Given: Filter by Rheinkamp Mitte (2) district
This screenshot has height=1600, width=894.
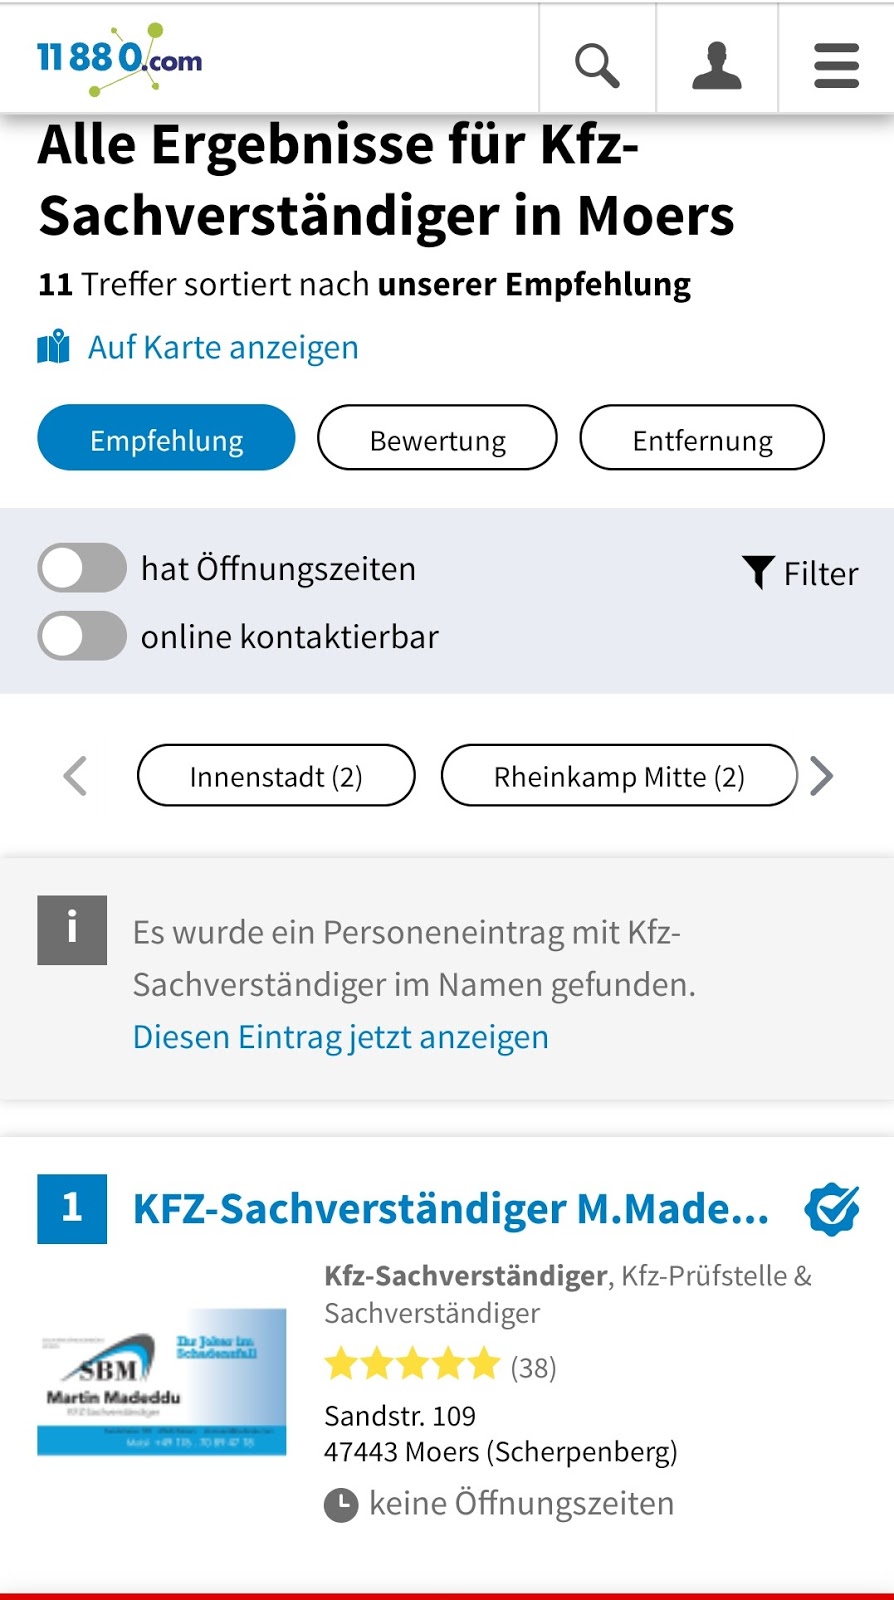Looking at the screenshot, I should [619, 776].
